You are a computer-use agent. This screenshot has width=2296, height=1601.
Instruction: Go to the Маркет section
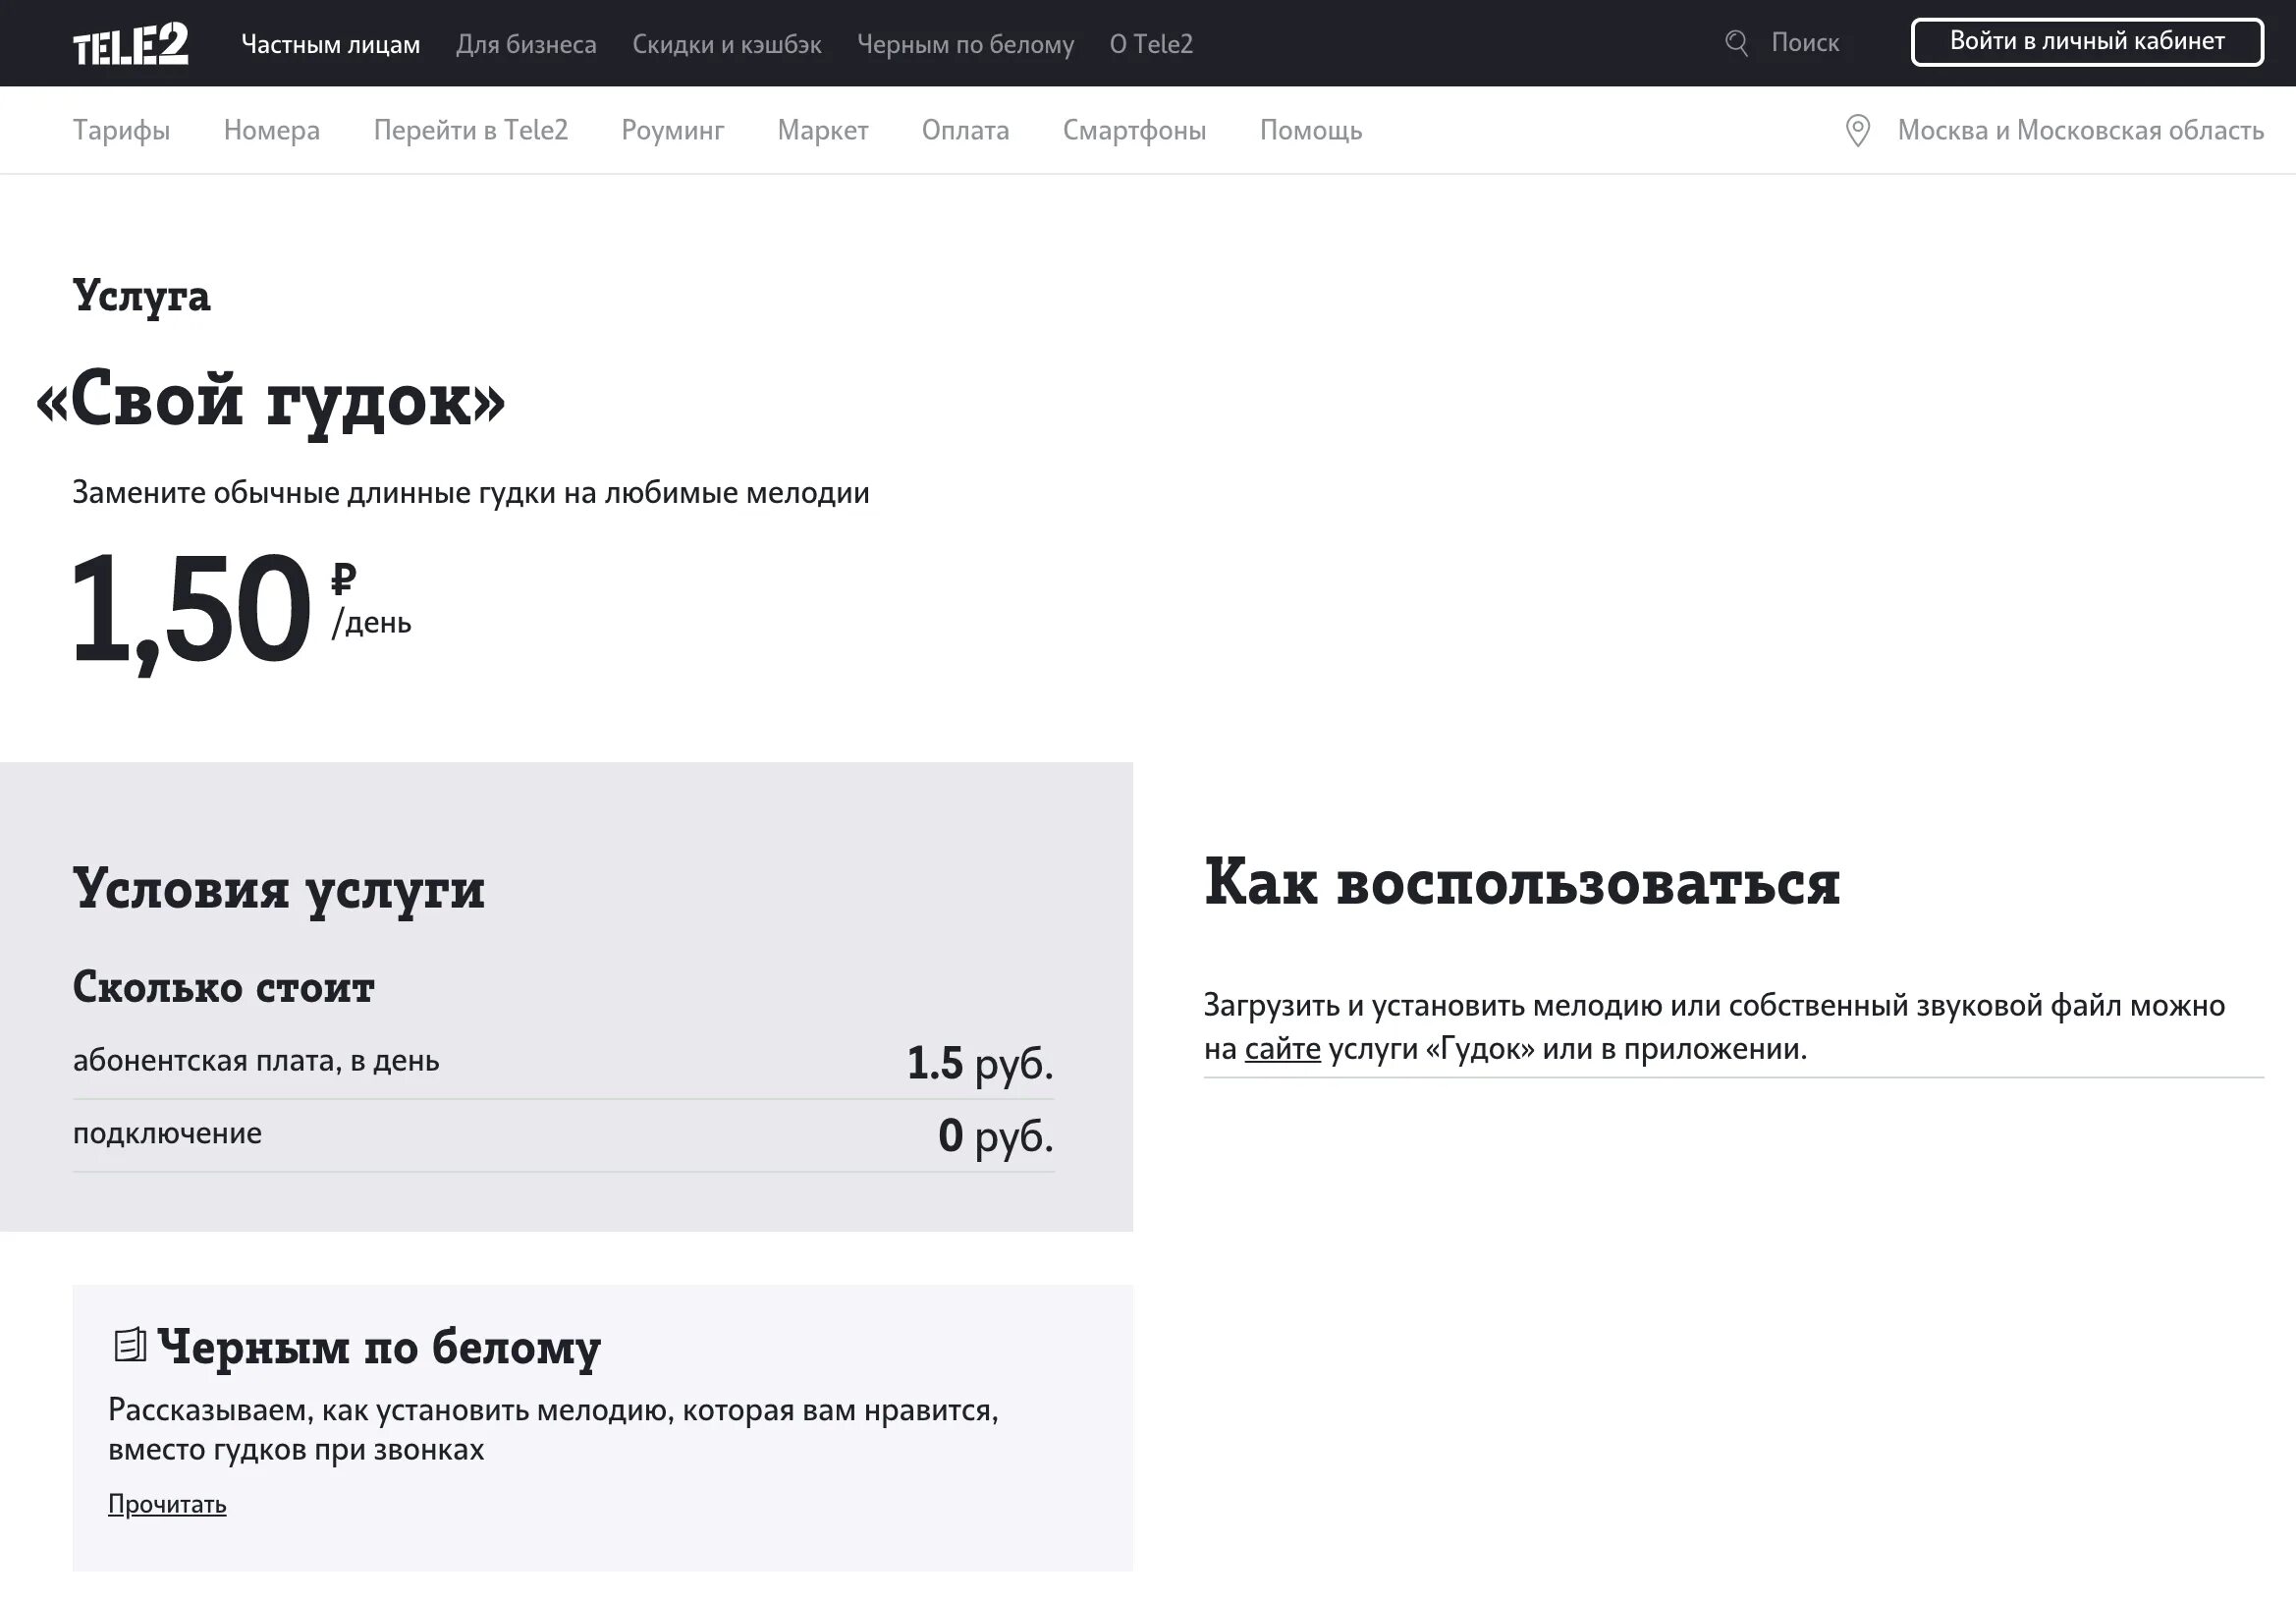click(823, 130)
